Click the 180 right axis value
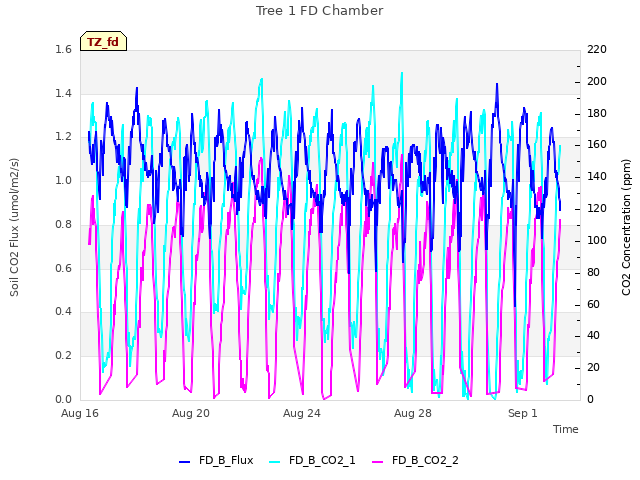Image resolution: width=640 pixels, height=480 pixels. pyautogui.click(x=597, y=113)
